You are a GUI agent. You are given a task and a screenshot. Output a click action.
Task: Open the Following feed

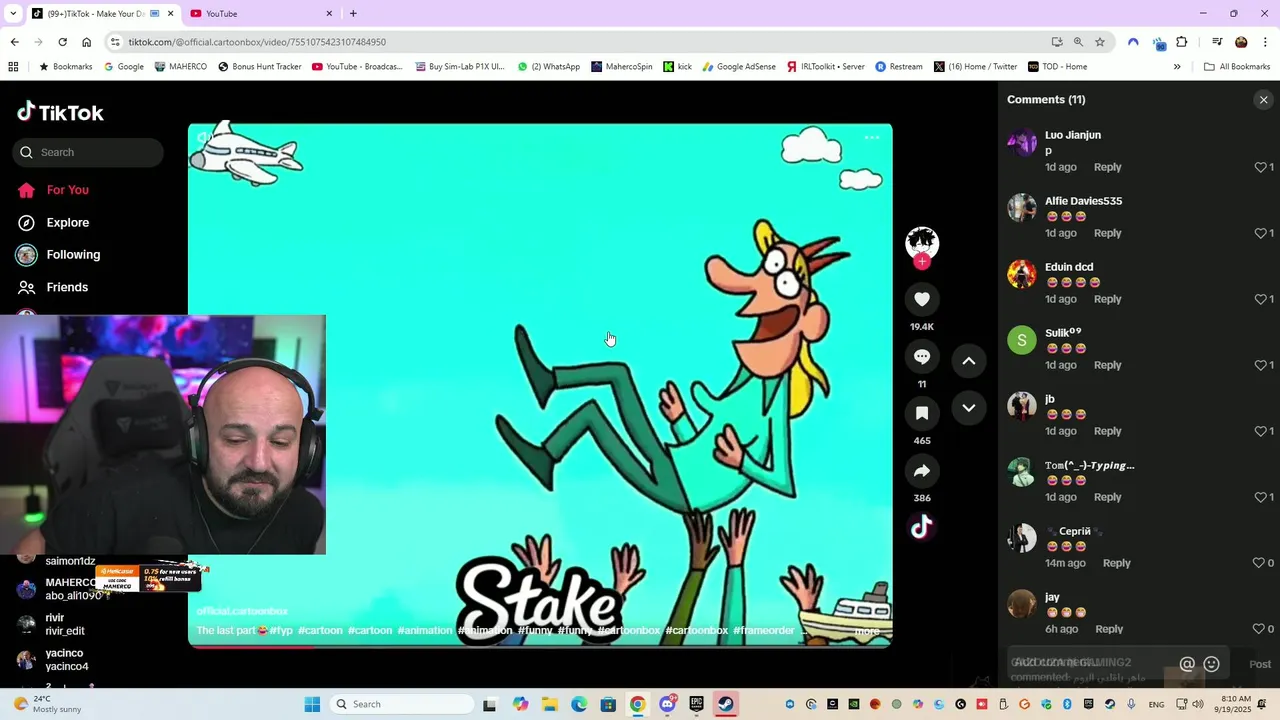pos(73,255)
